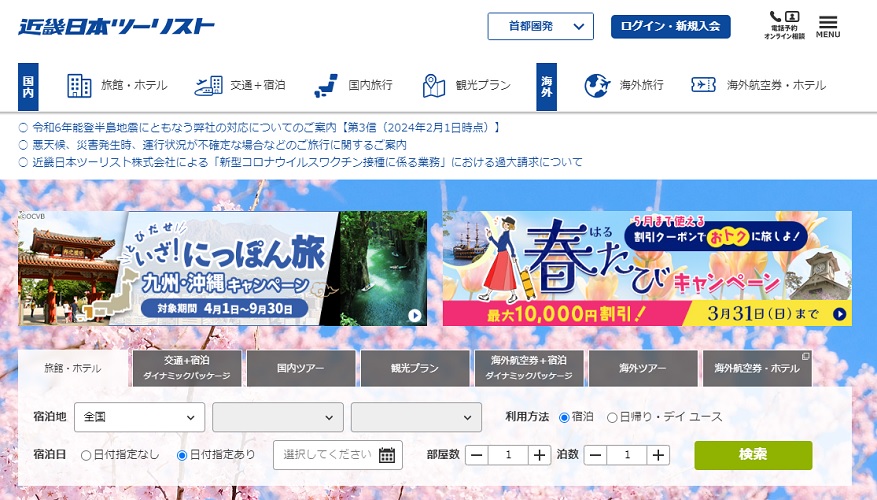Click the blue 国内 section label
Viewport: 877px width, 500px height.
coord(28,87)
